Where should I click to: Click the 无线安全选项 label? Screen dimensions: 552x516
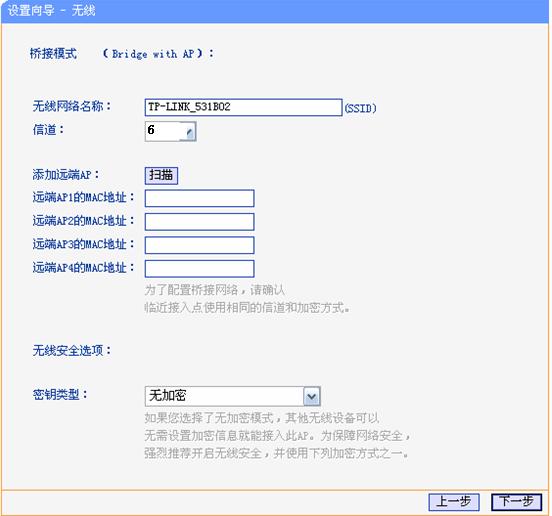point(71,350)
